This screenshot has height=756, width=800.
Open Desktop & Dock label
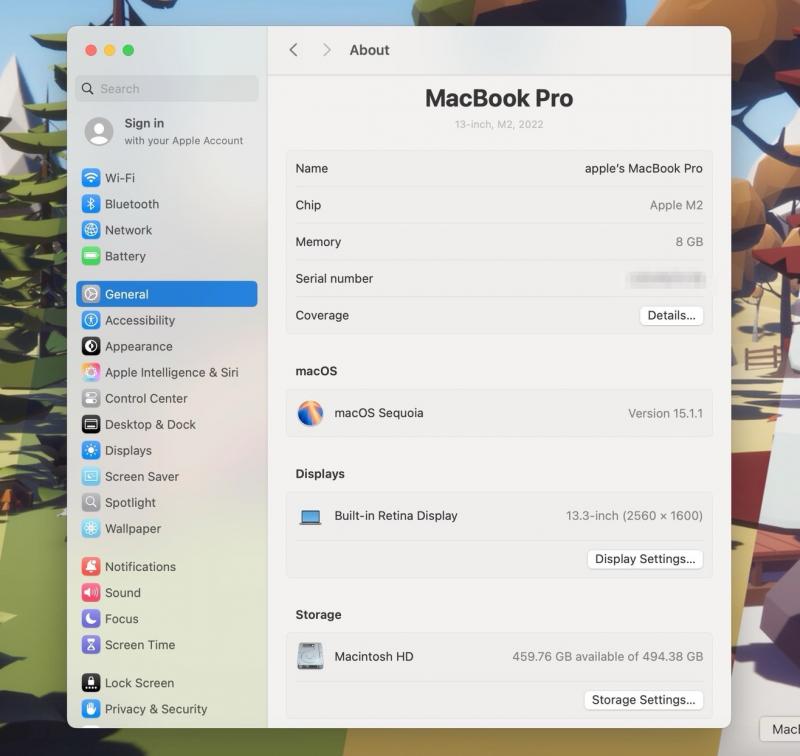151,424
